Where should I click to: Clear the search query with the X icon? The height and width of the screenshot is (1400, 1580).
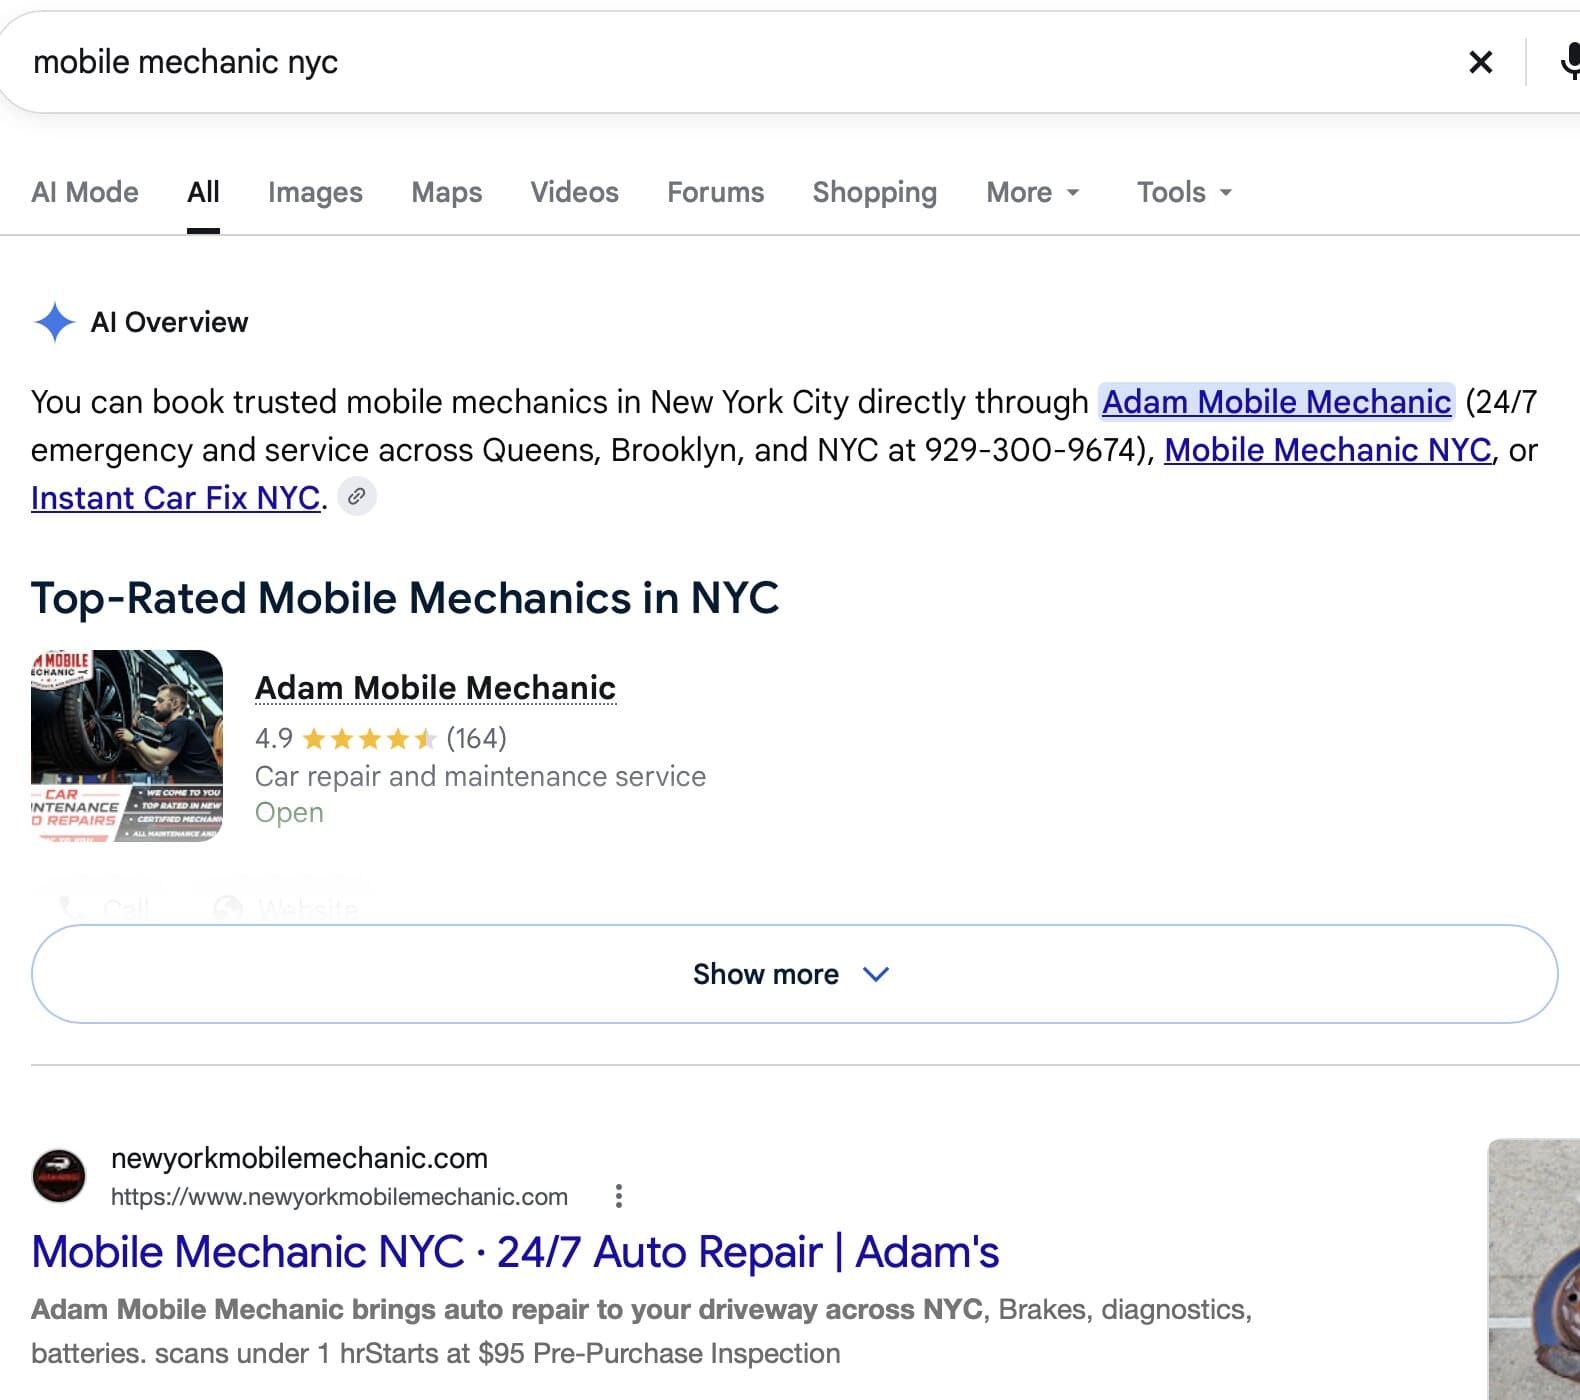(1480, 62)
